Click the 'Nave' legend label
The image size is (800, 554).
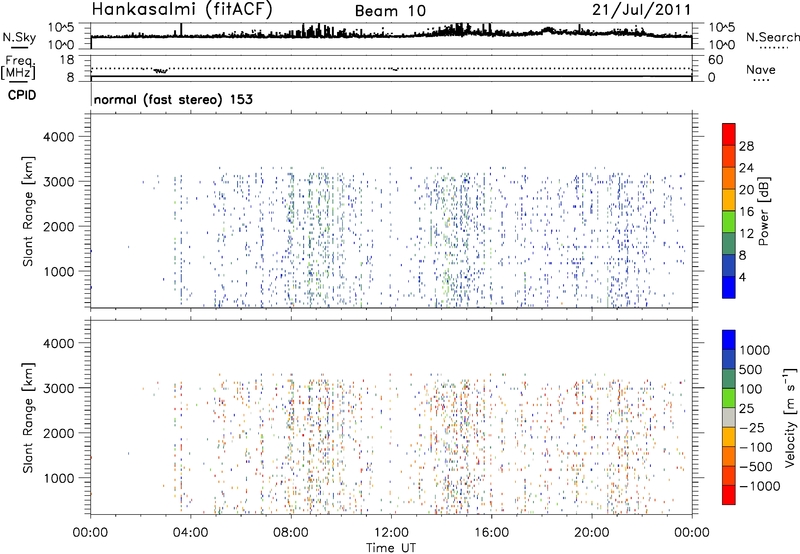(761, 69)
